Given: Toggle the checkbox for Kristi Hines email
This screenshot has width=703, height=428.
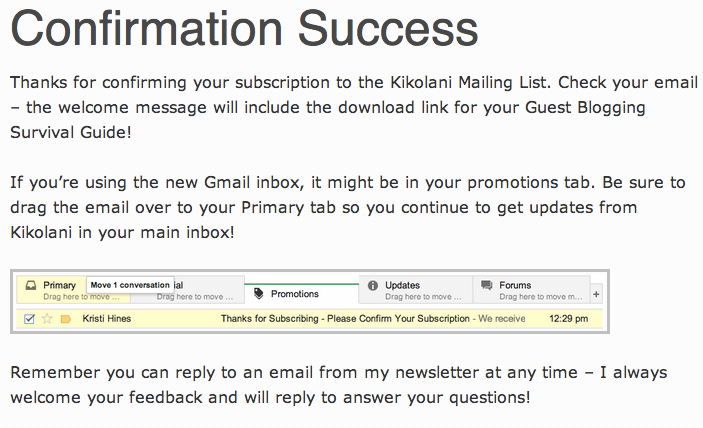Looking at the screenshot, I should point(29,319).
